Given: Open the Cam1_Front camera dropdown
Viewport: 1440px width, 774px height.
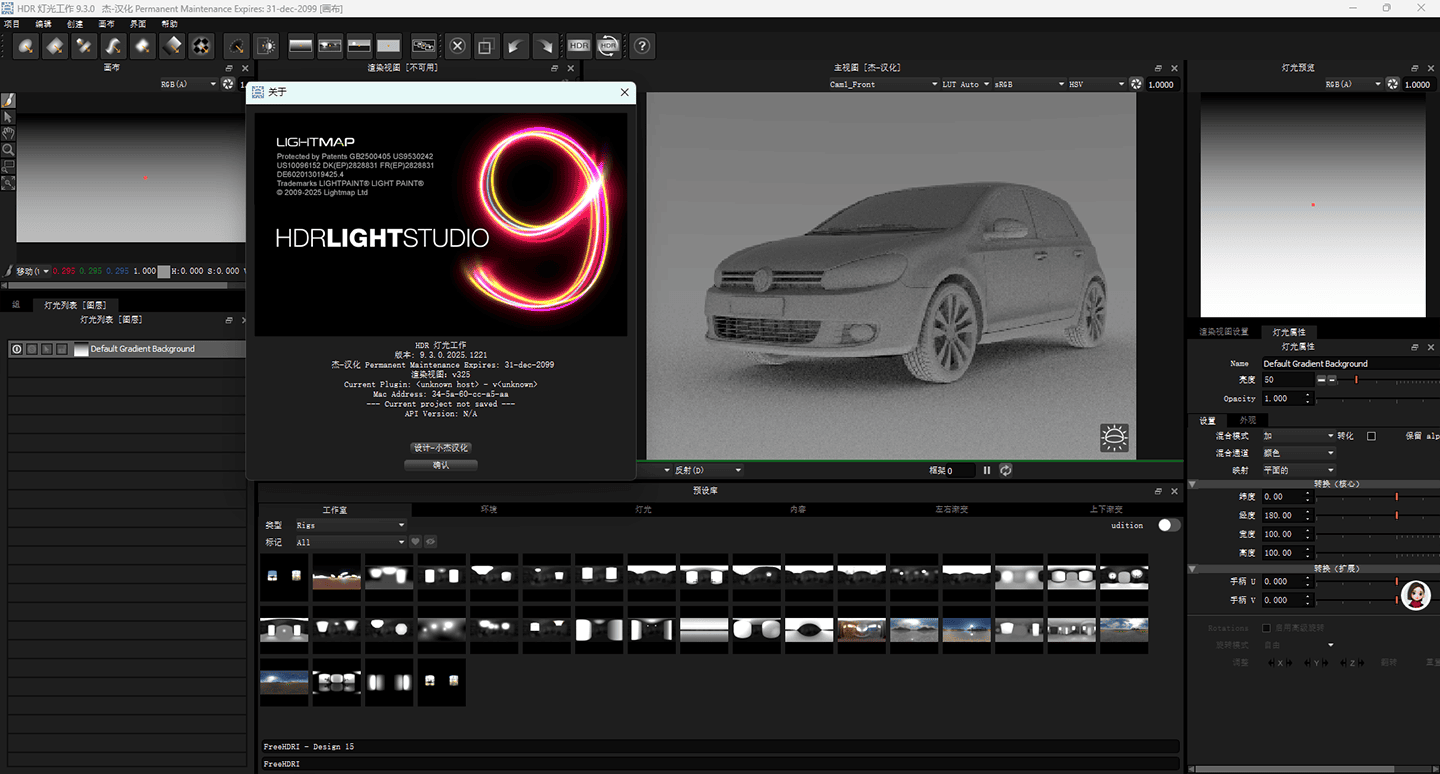Looking at the screenshot, I should coord(883,85).
